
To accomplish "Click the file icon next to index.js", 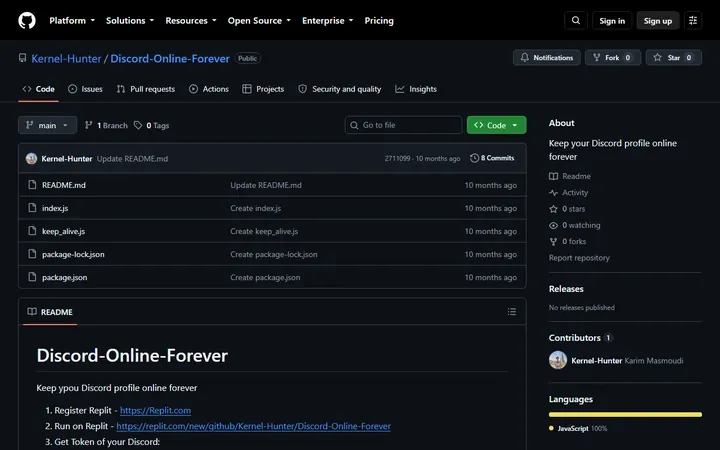I will 32,208.
